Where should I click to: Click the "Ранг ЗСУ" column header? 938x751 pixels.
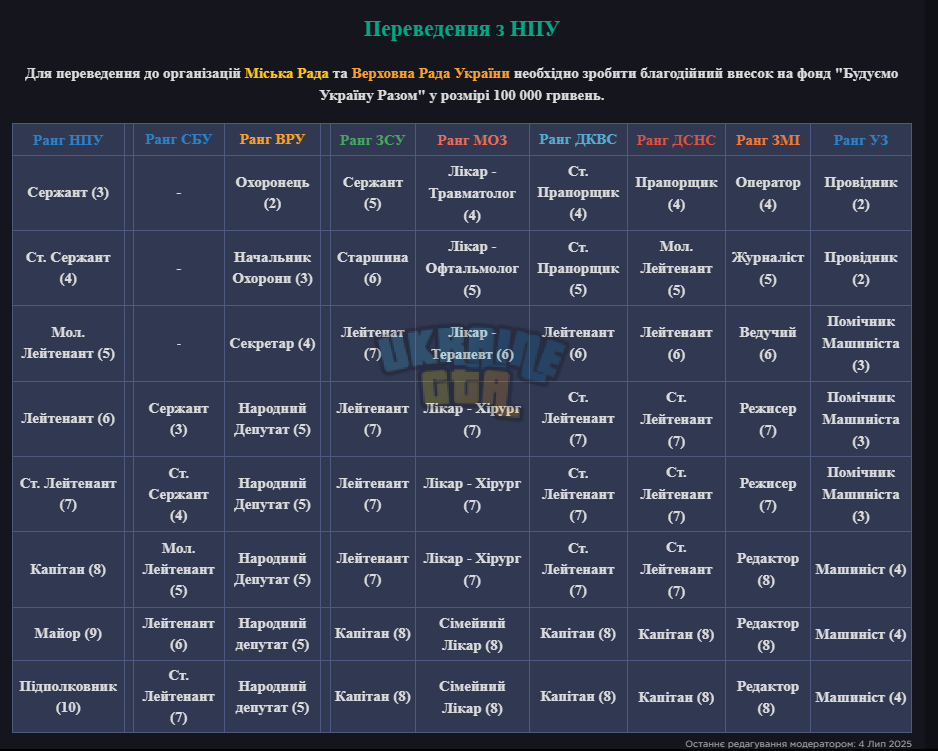372,140
